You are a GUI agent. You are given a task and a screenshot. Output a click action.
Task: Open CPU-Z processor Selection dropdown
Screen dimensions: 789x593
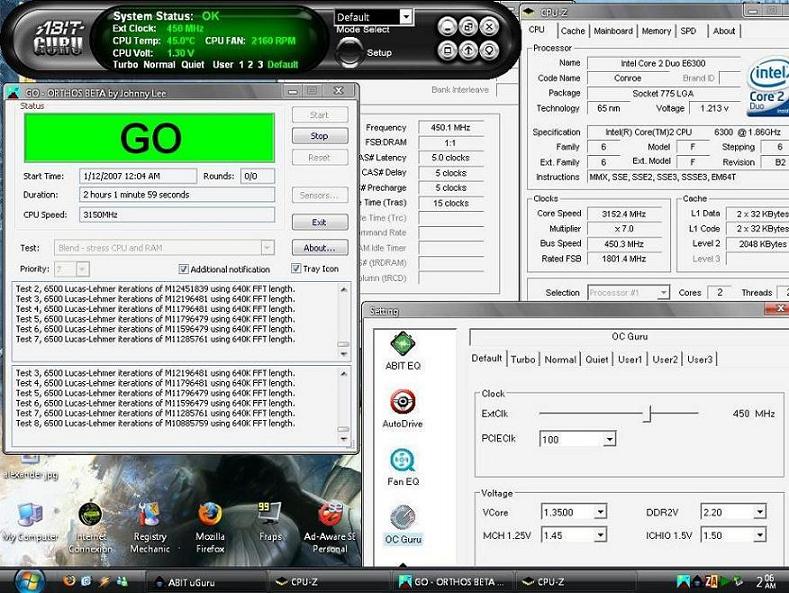click(664, 292)
